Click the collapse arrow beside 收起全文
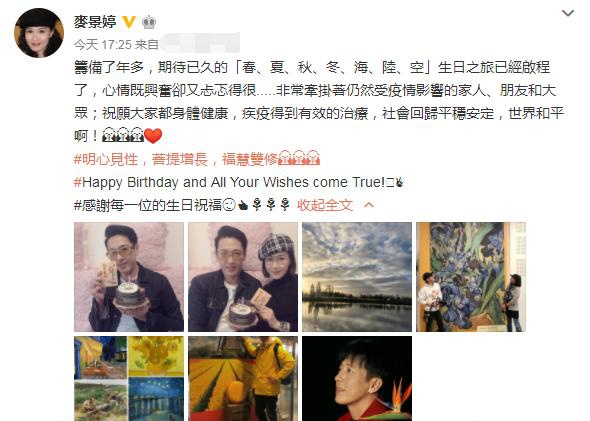590x421 pixels. click(x=369, y=205)
